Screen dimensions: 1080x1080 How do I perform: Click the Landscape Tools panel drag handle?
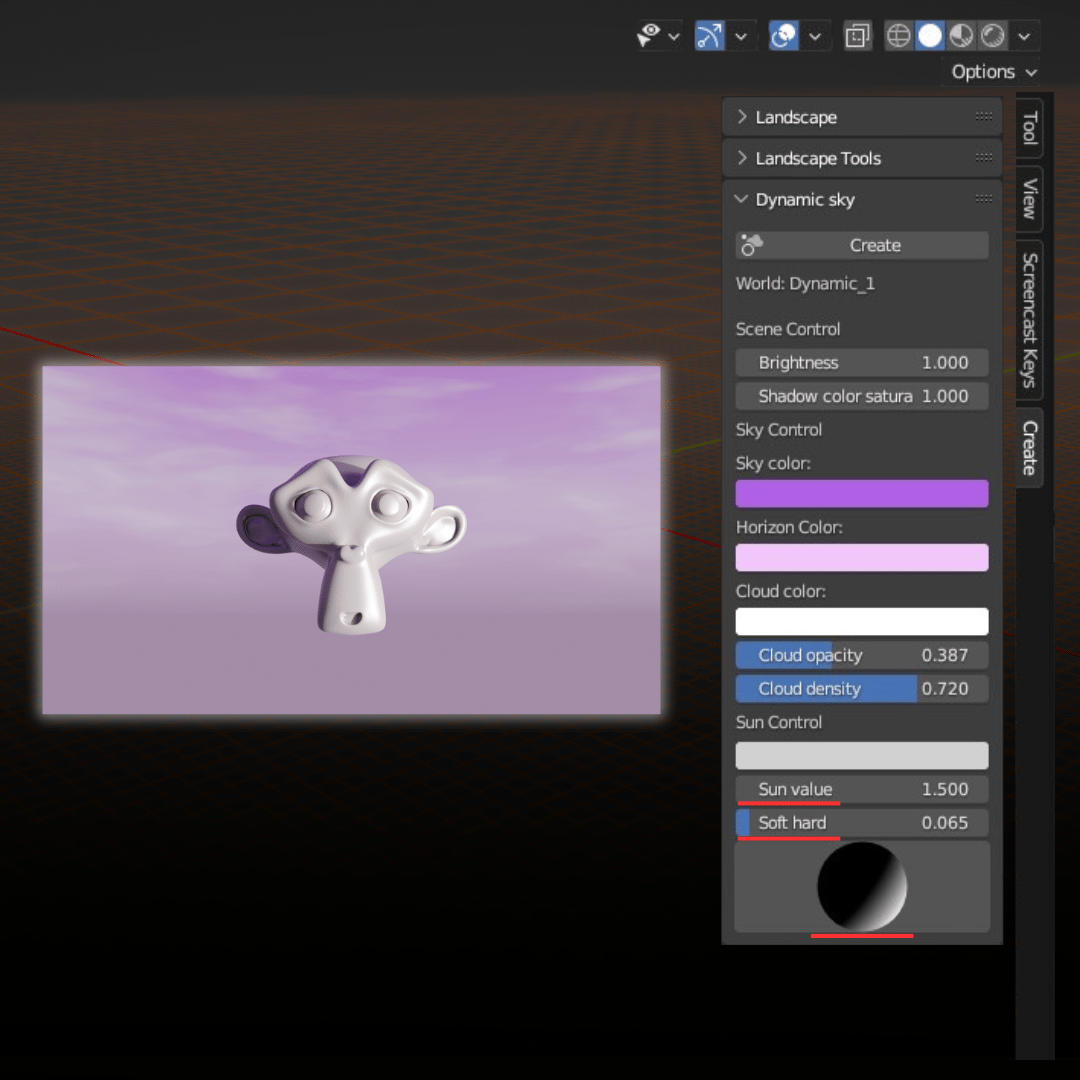(x=984, y=158)
